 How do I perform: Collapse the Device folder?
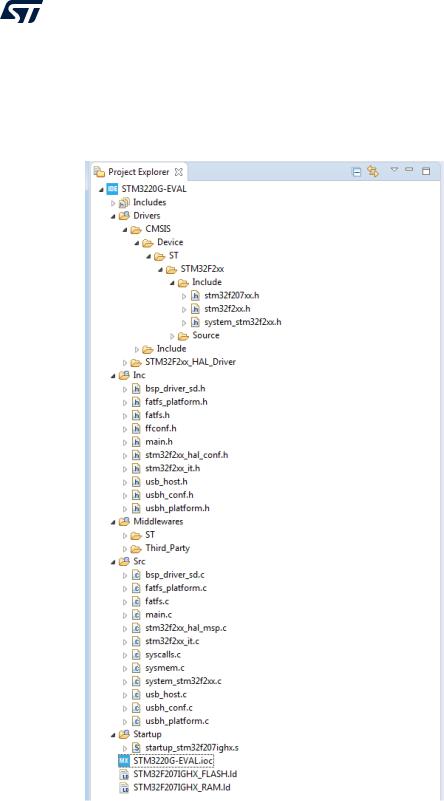tap(137, 242)
